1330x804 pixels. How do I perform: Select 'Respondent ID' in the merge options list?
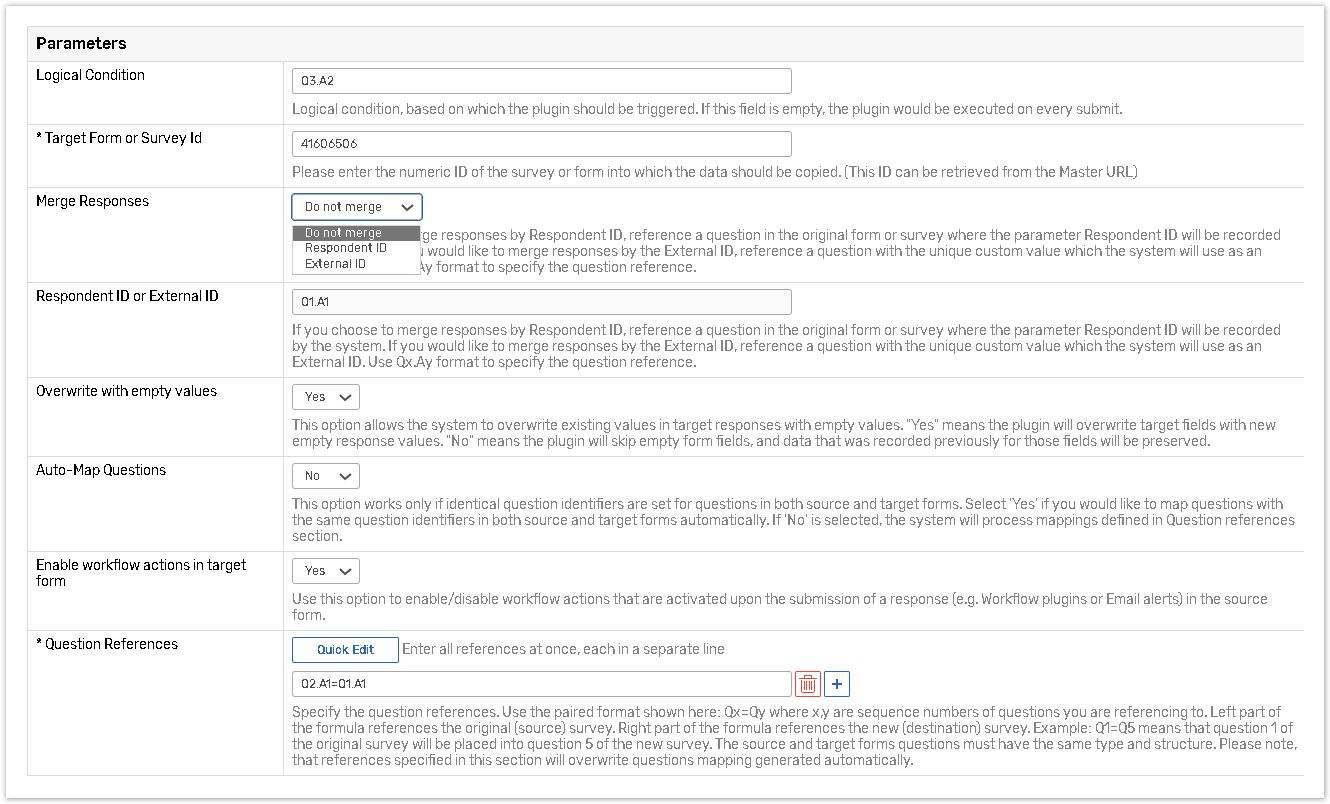(x=345, y=248)
